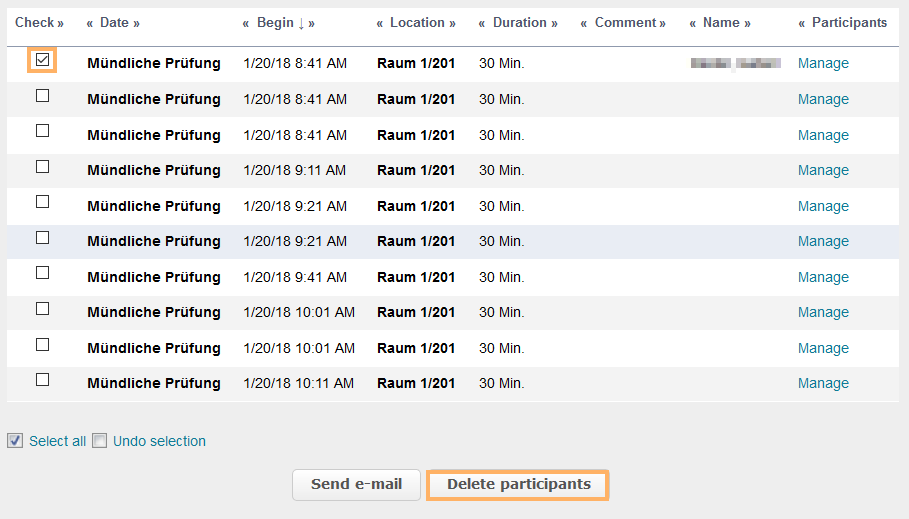Click the chevron after Check column header
Viewport: 909px width, 519px height.
click(60, 23)
